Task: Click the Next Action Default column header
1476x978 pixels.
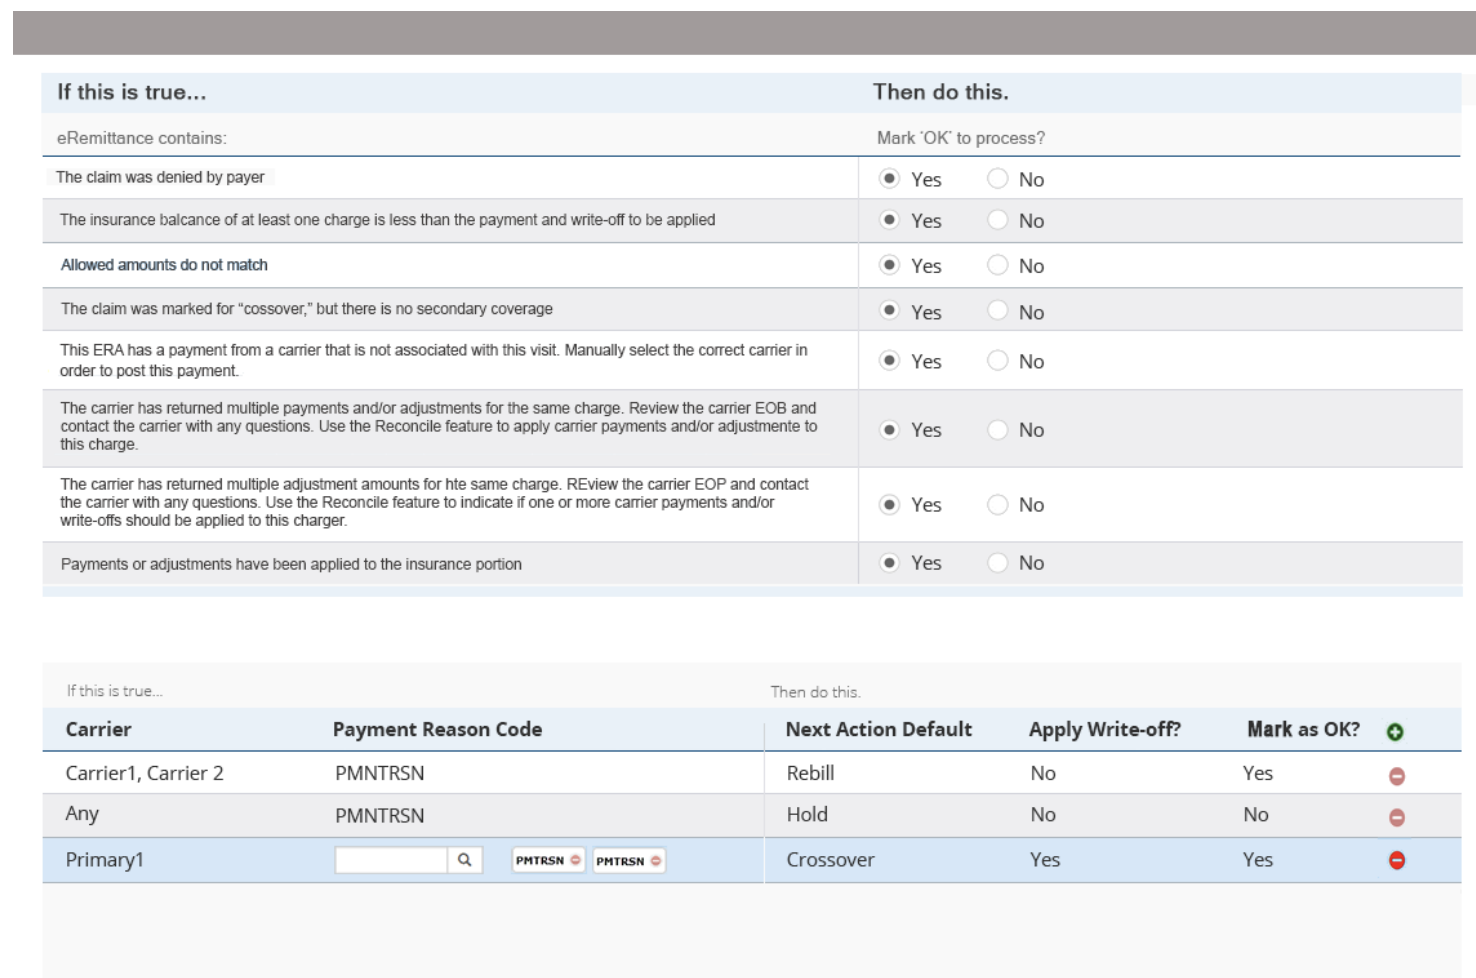Action: coord(878,730)
